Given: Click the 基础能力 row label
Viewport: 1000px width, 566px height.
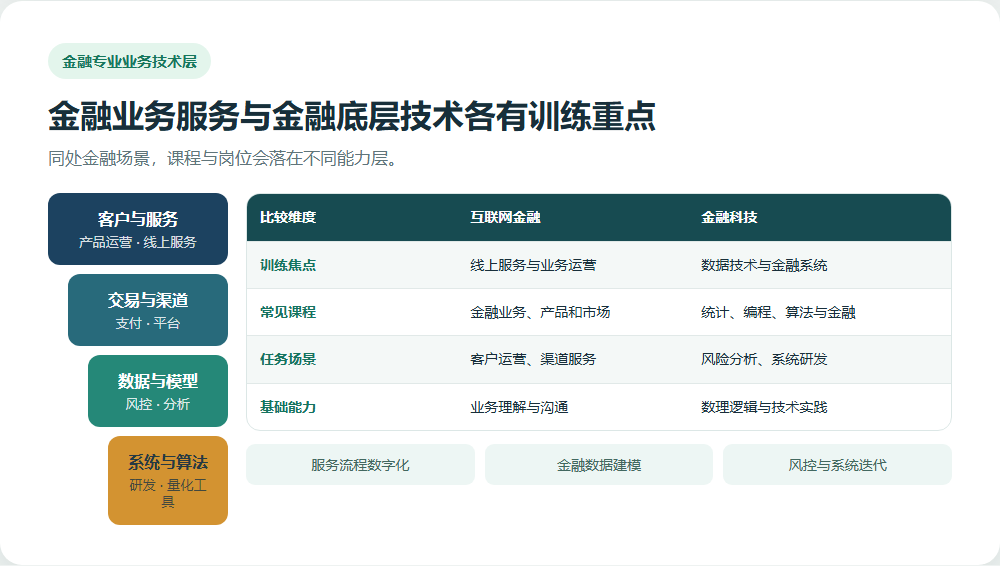Looking at the screenshot, I should pyautogui.click(x=288, y=407).
